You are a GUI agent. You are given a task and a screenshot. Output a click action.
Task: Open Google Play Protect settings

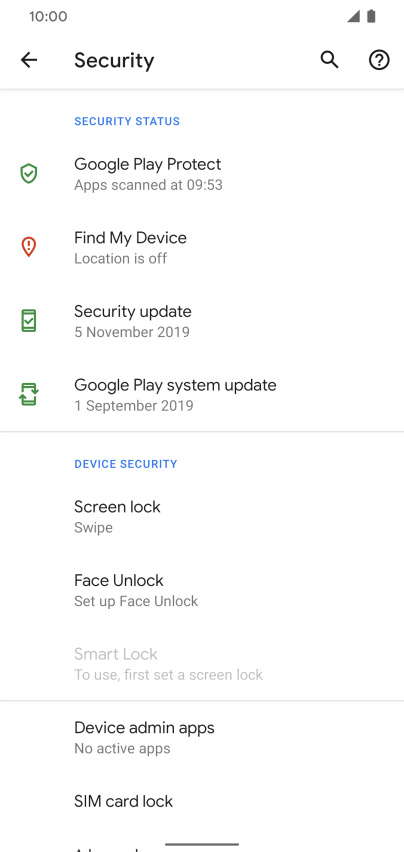pos(202,174)
